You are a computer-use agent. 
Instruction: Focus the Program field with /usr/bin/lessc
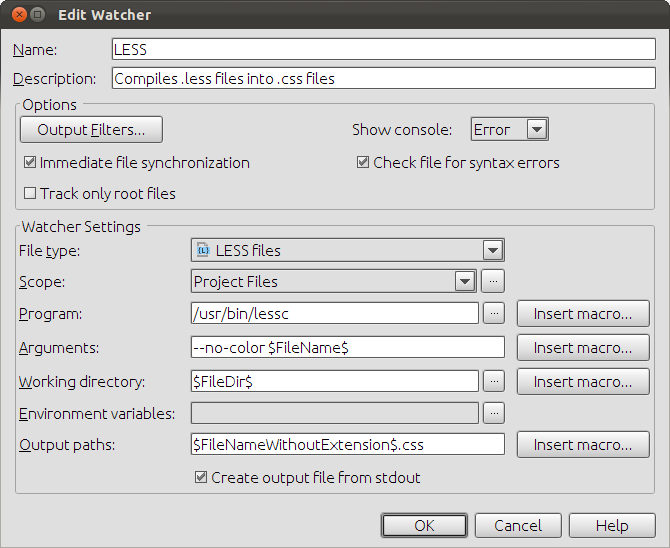335,313
